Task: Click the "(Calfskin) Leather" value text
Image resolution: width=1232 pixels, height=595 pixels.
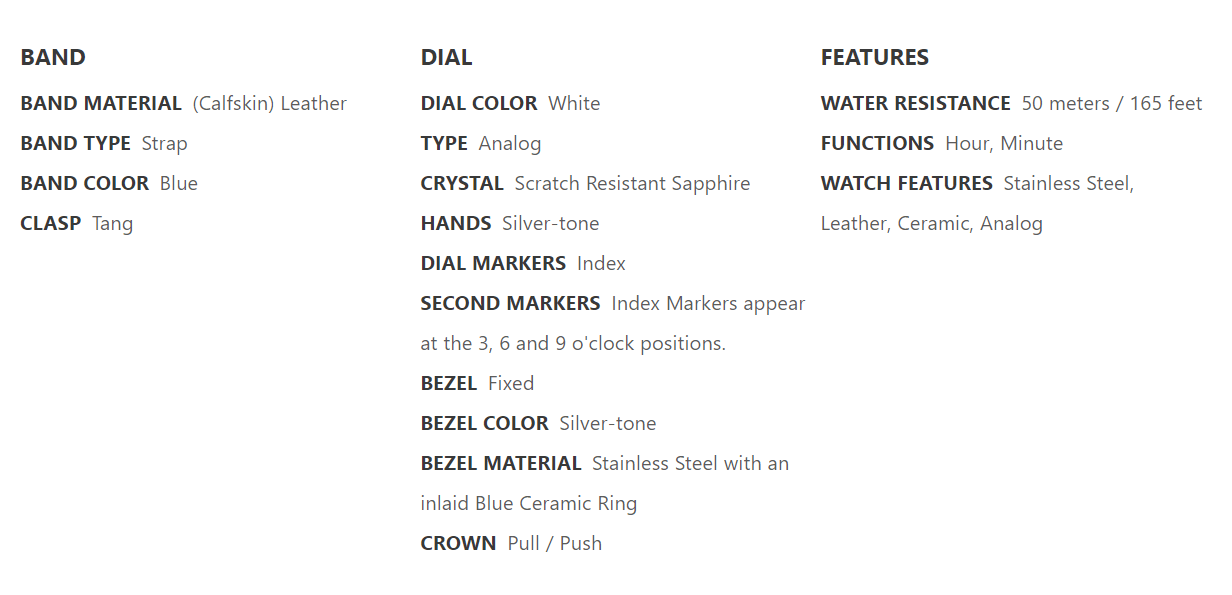Action: (270, 103)
